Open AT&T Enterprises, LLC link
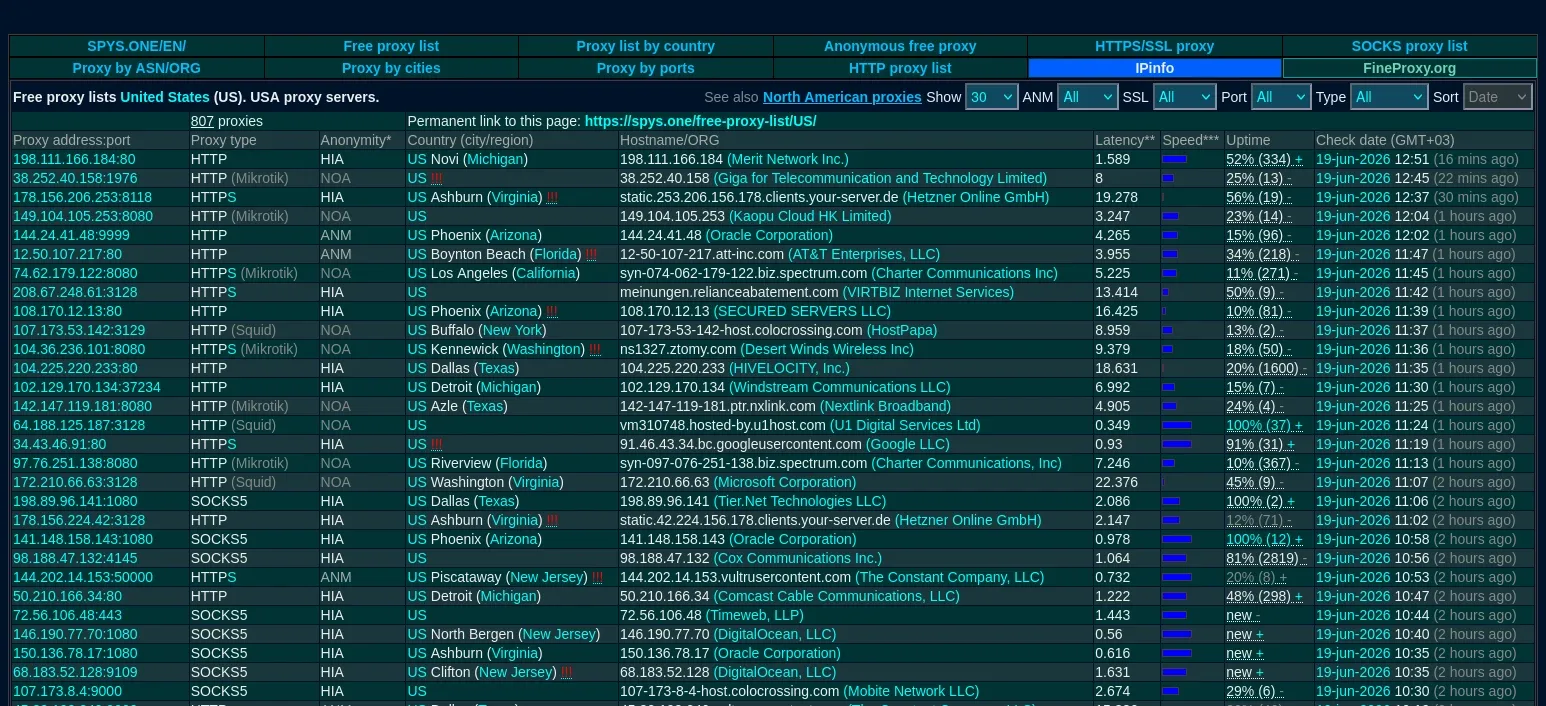This screenshot has width=1546, height=706. pos(864,254)
